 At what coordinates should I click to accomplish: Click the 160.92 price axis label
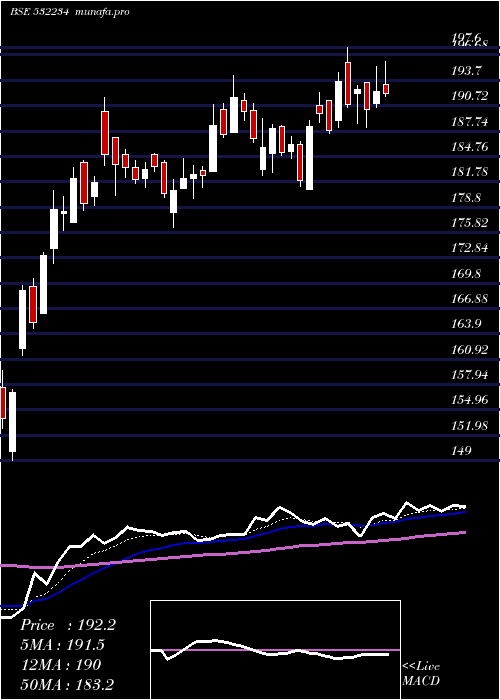click(470, 349)
